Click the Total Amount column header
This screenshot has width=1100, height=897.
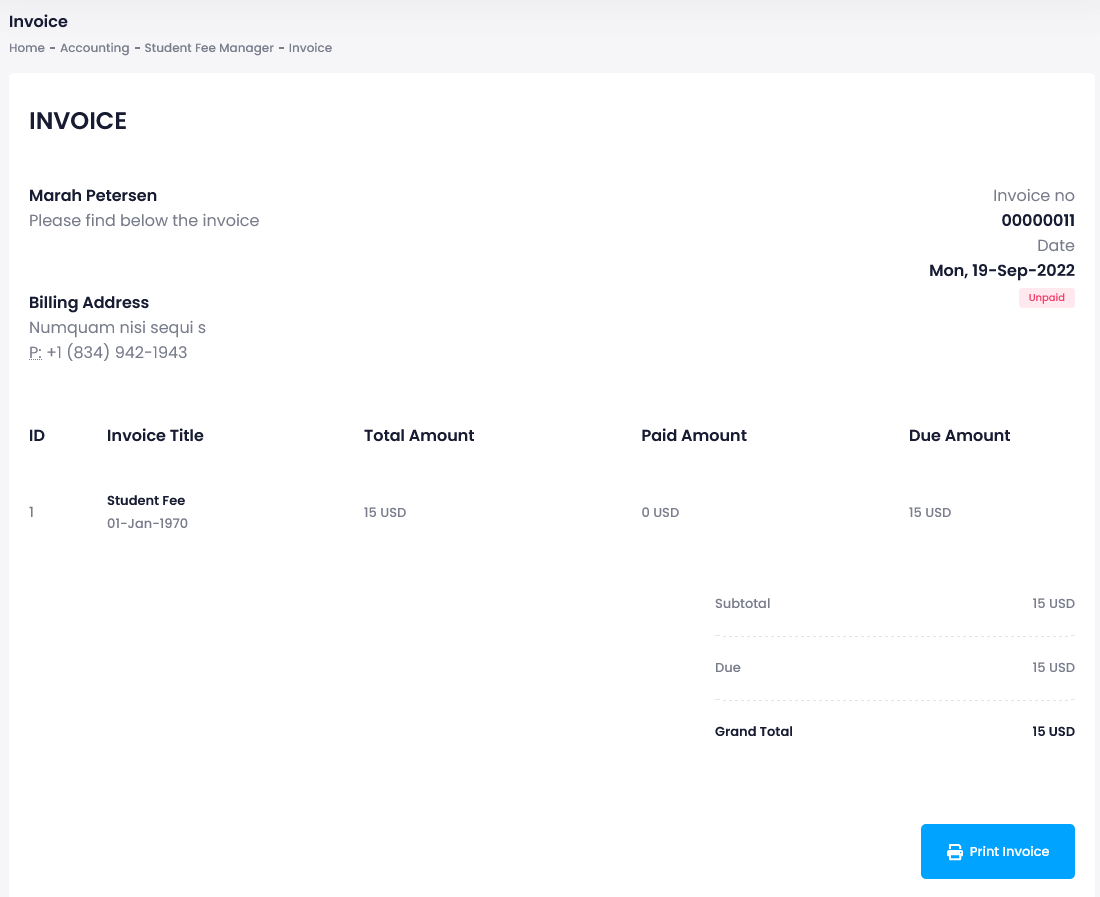419,435
